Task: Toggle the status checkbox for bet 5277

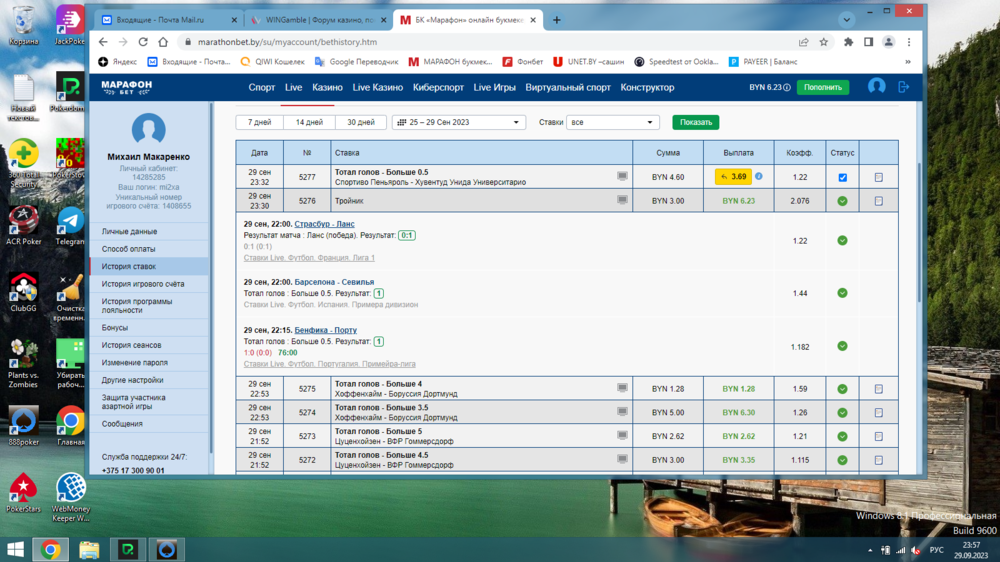Action: pyautogui.click(x=842, y=177)
